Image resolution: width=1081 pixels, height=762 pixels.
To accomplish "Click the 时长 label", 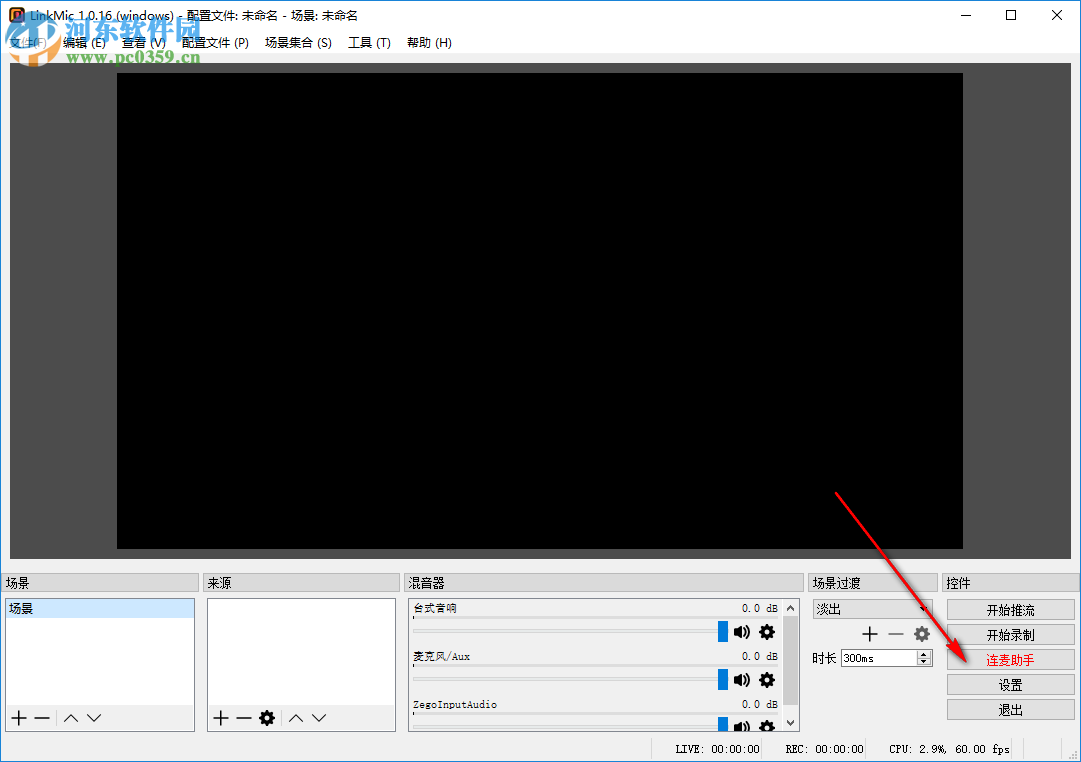I will 825,658.
